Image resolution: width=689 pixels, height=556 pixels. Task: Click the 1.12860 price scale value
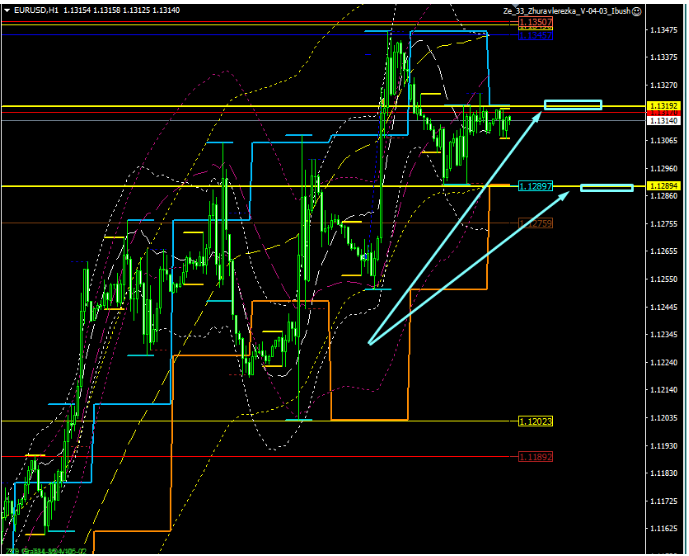click(664, 196)
